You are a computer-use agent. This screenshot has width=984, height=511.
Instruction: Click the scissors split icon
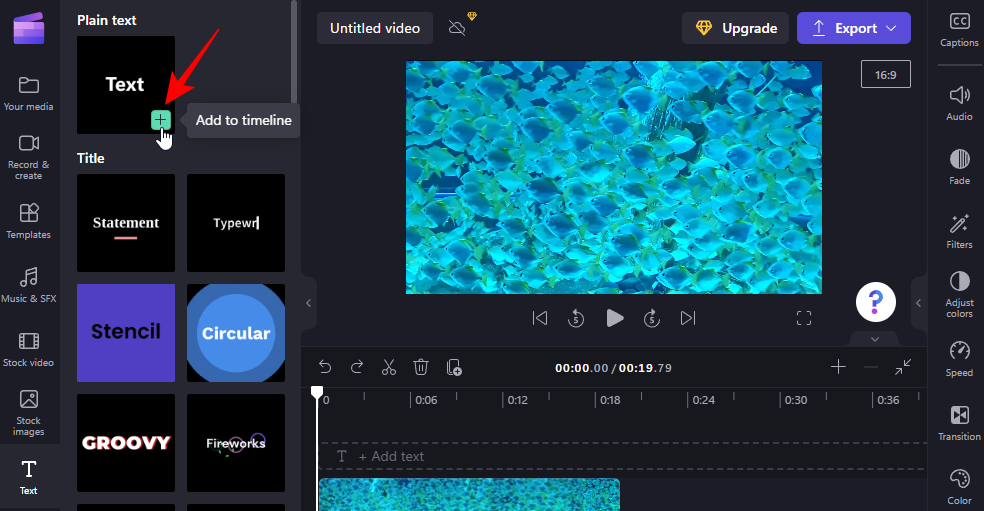tap(389, 367)
